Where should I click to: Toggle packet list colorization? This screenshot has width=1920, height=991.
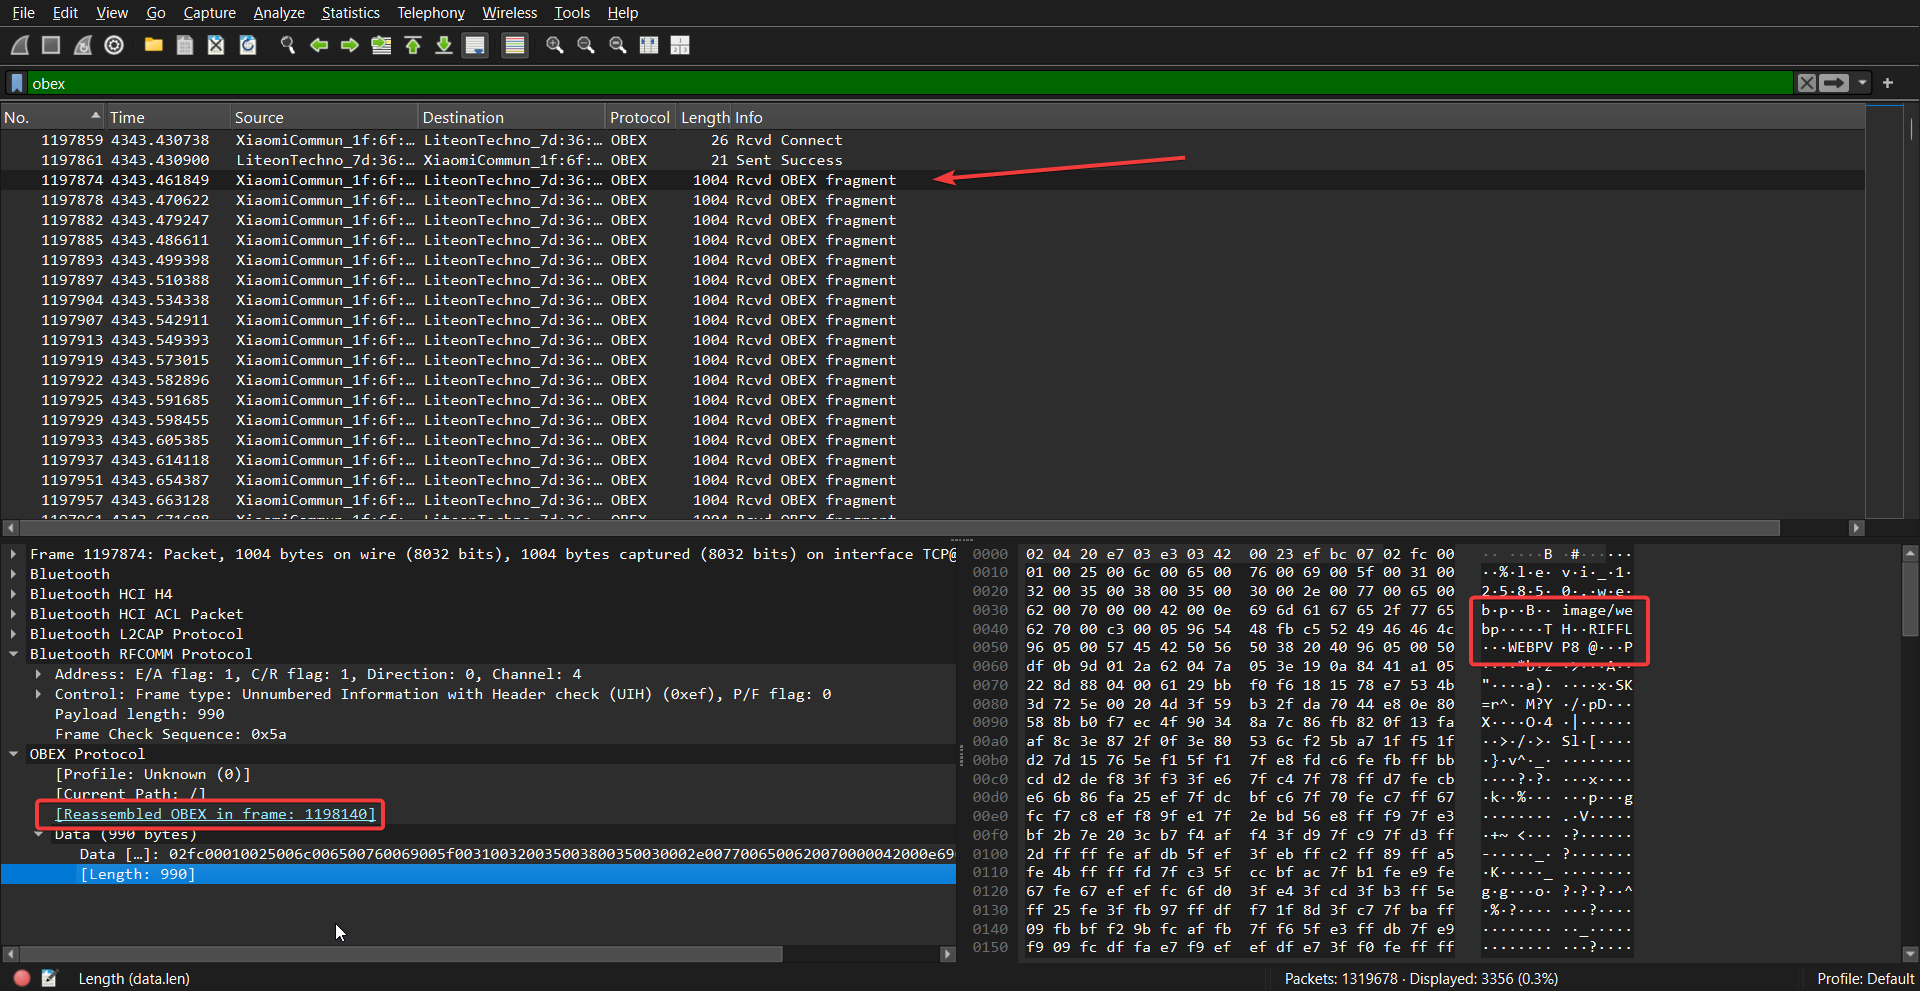514,45
